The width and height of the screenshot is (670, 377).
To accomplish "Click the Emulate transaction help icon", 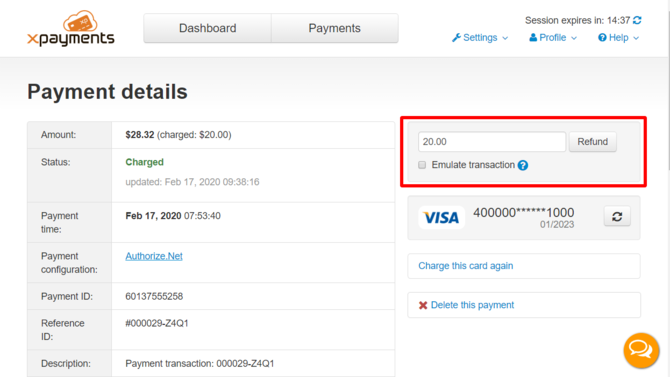I will pos(523,165).
